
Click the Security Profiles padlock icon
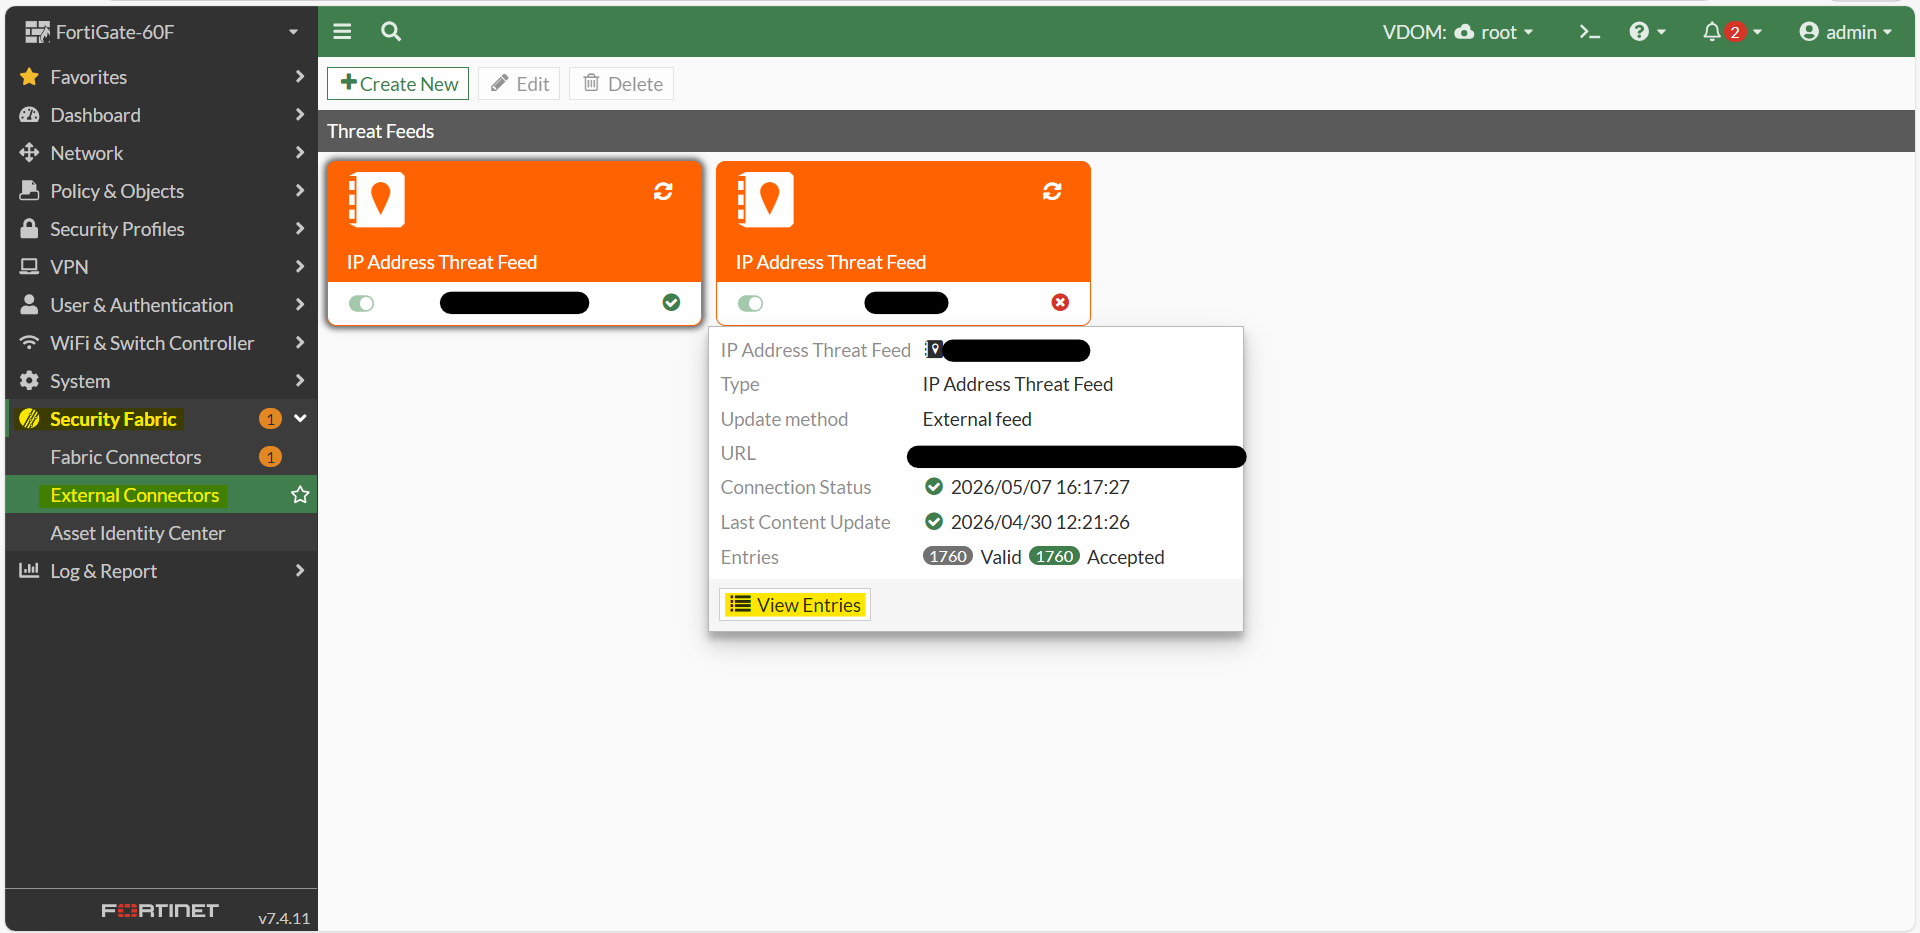(x=29, y=229)
